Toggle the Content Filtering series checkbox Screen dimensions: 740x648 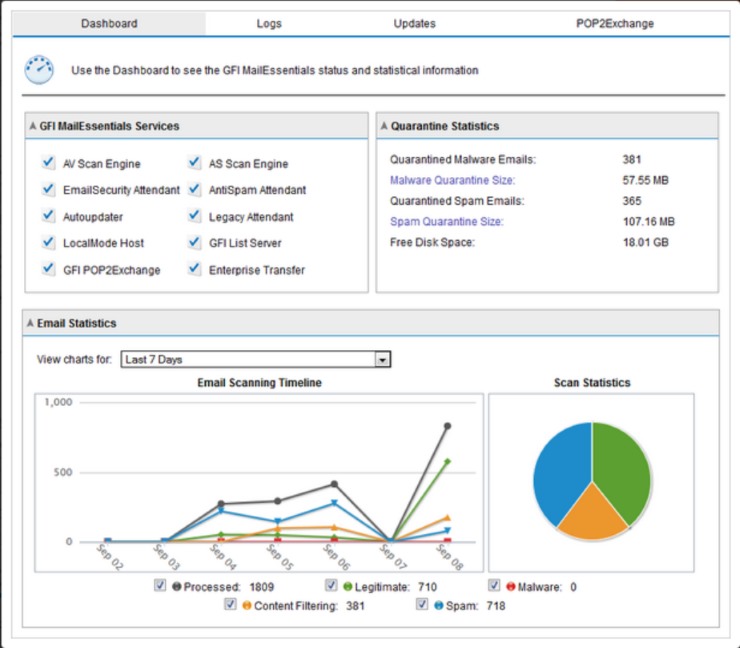[230, 604]
